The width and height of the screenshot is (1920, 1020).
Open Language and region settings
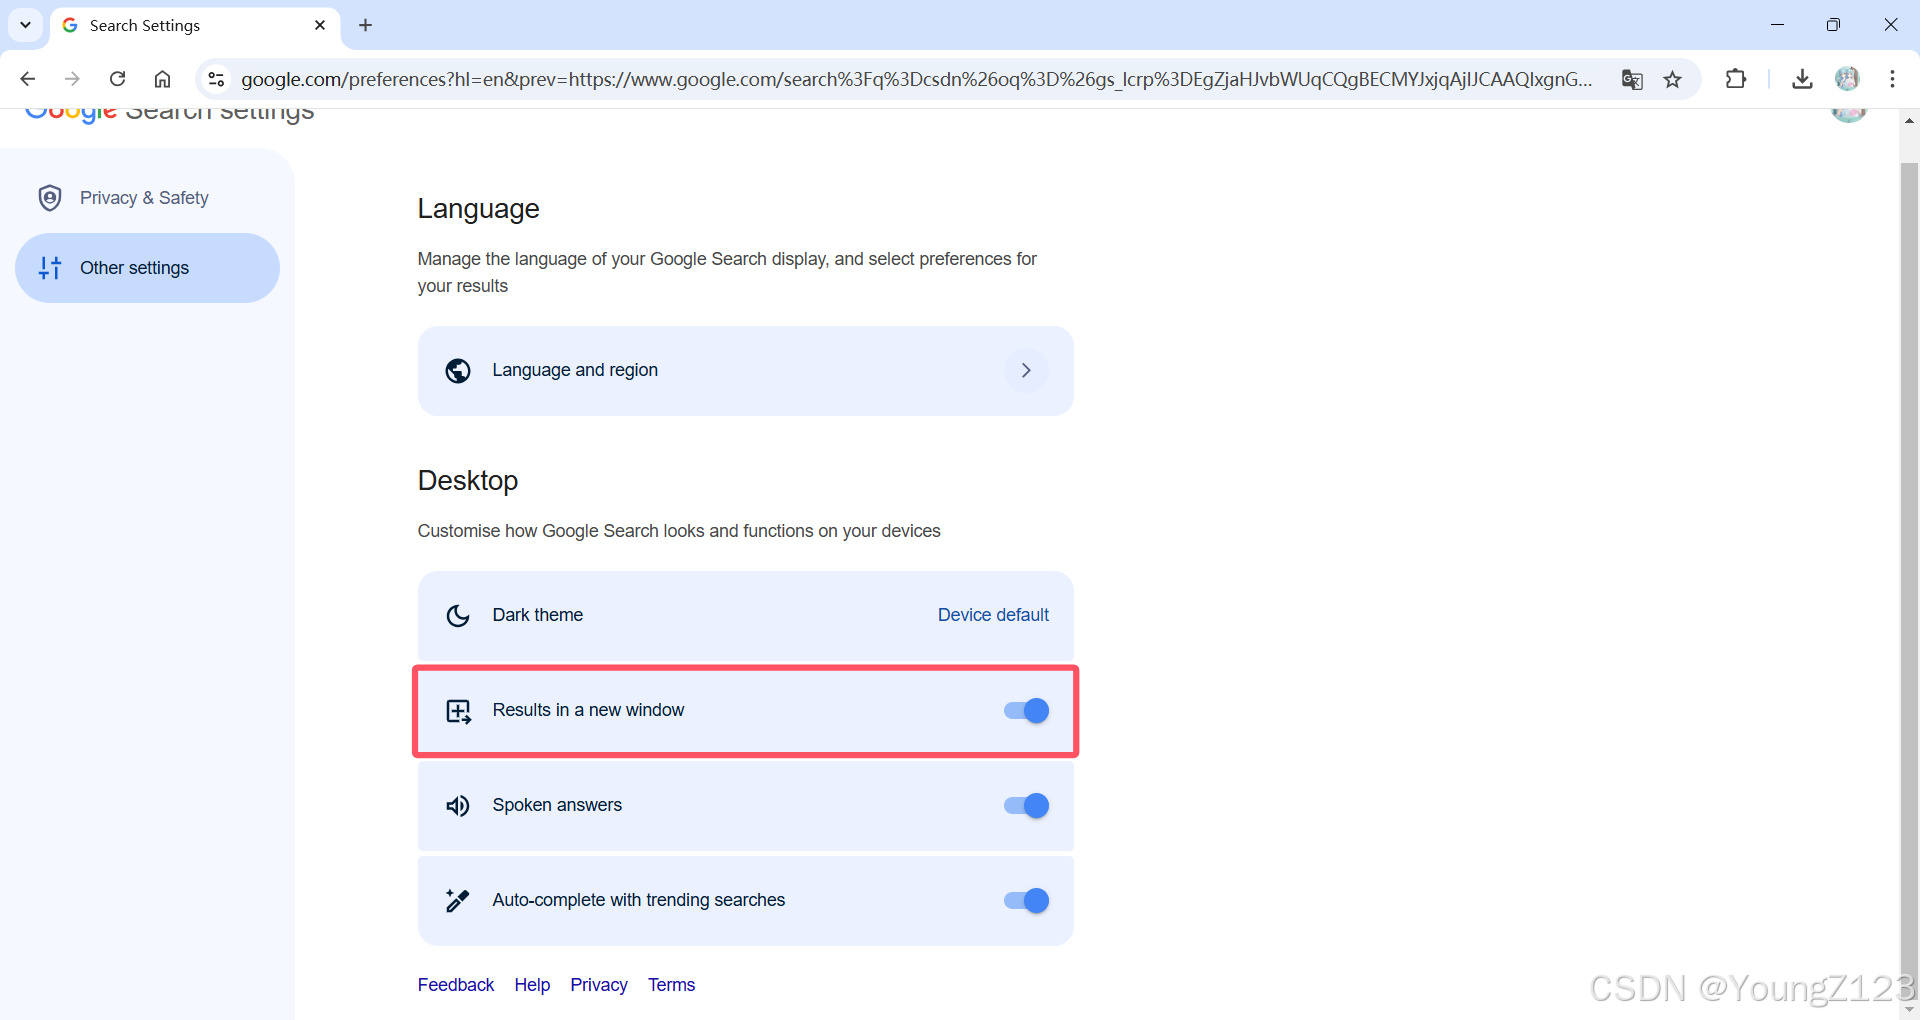(x=745, y=371)
